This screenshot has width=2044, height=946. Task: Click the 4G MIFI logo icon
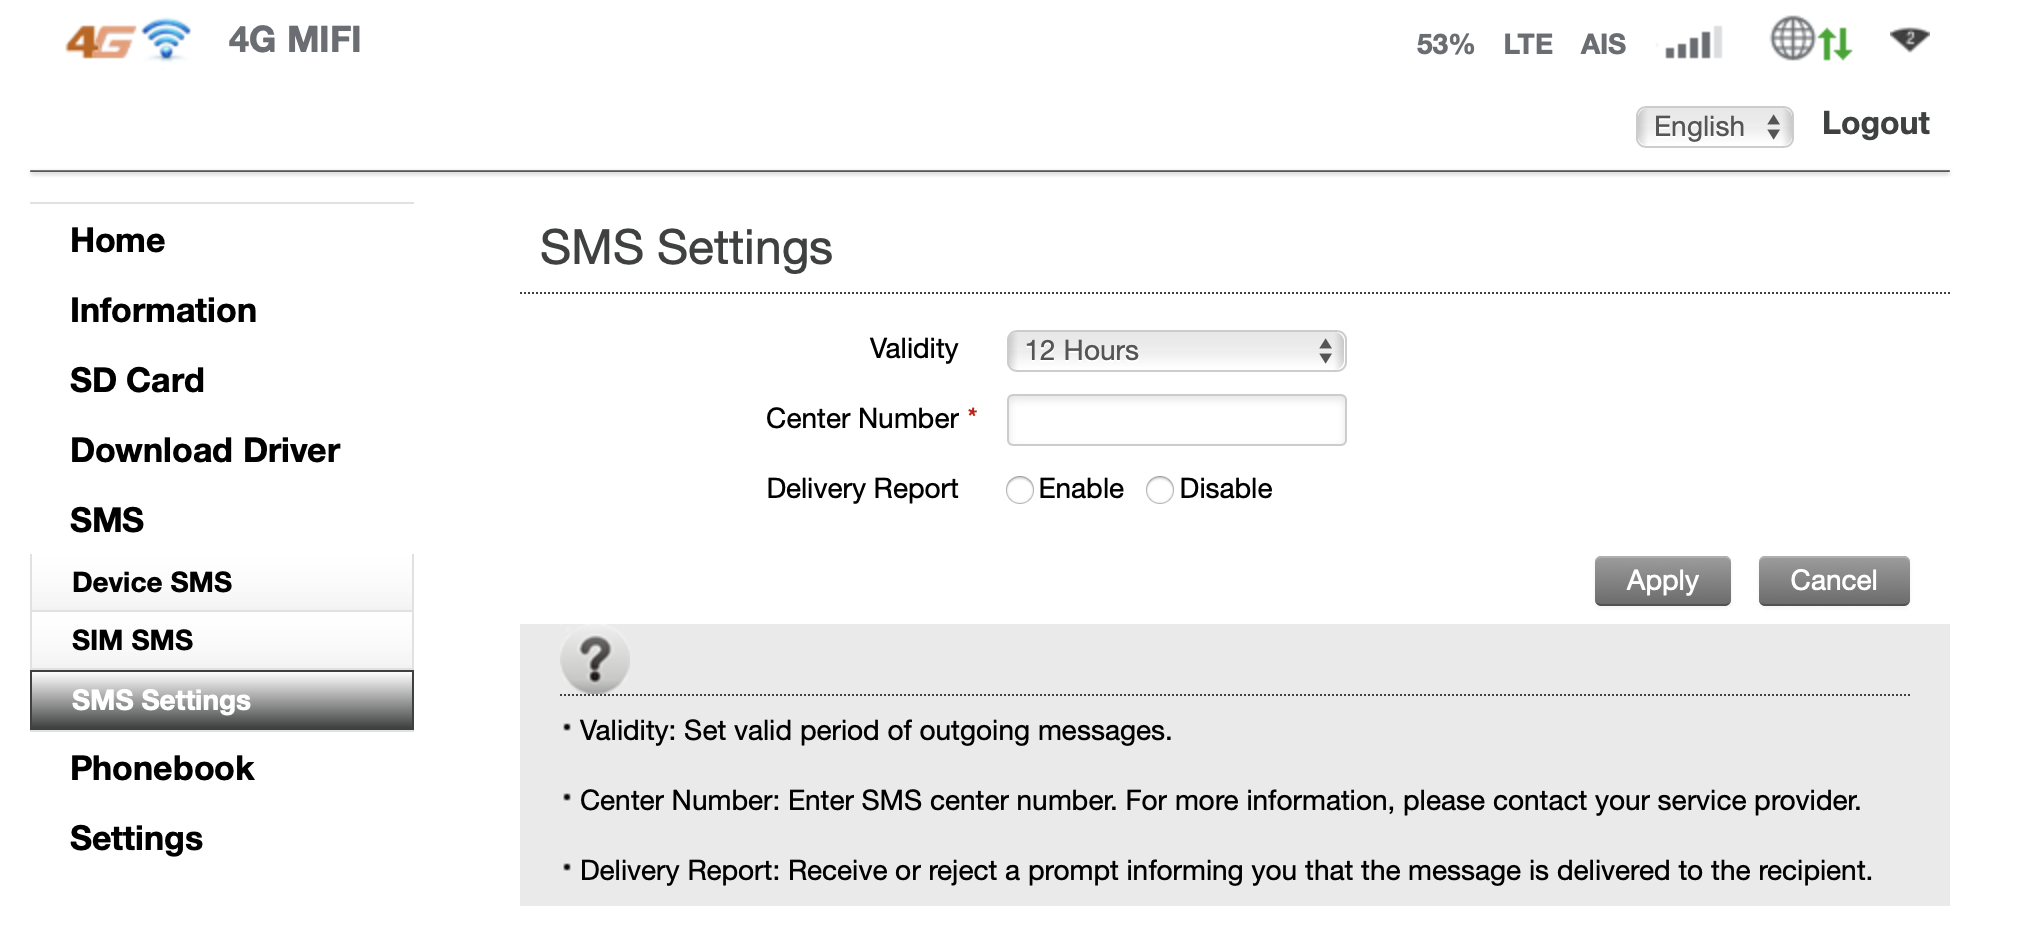(128, 40)
